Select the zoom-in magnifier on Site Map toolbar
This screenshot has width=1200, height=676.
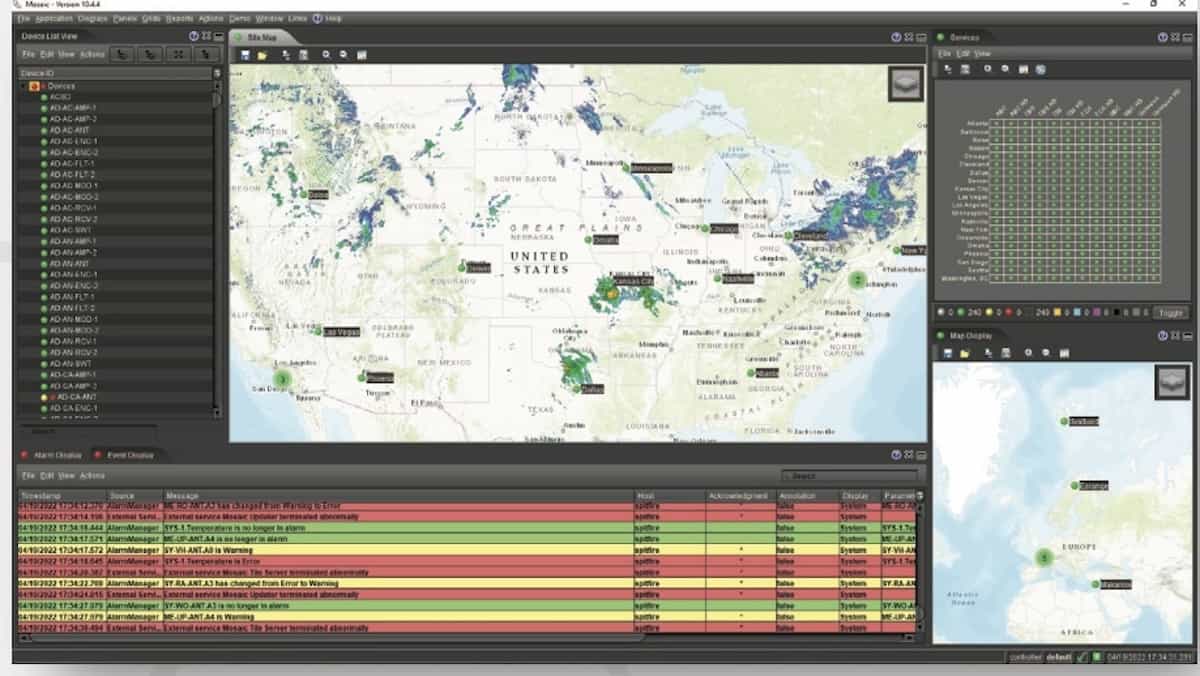(327, 54)
